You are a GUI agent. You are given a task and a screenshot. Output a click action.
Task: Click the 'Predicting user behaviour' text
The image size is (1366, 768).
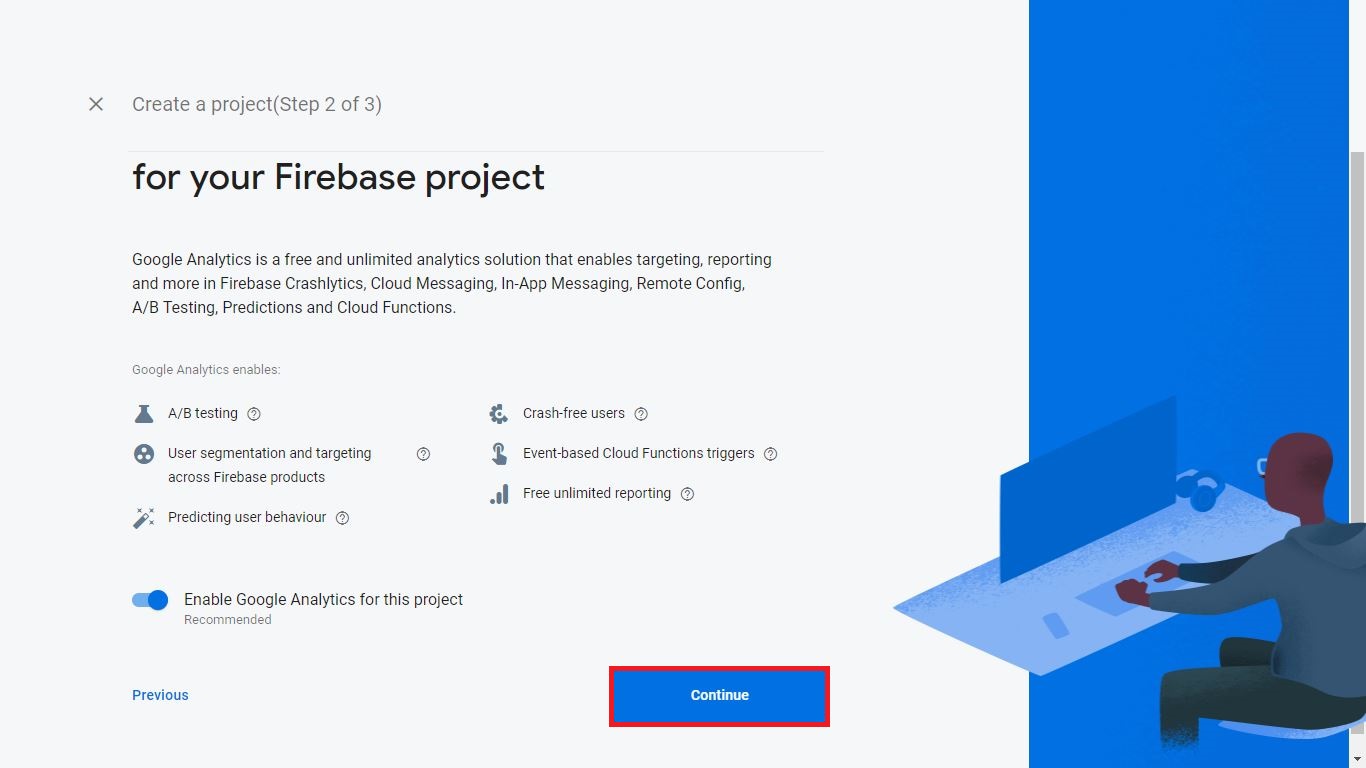[247, 517]
